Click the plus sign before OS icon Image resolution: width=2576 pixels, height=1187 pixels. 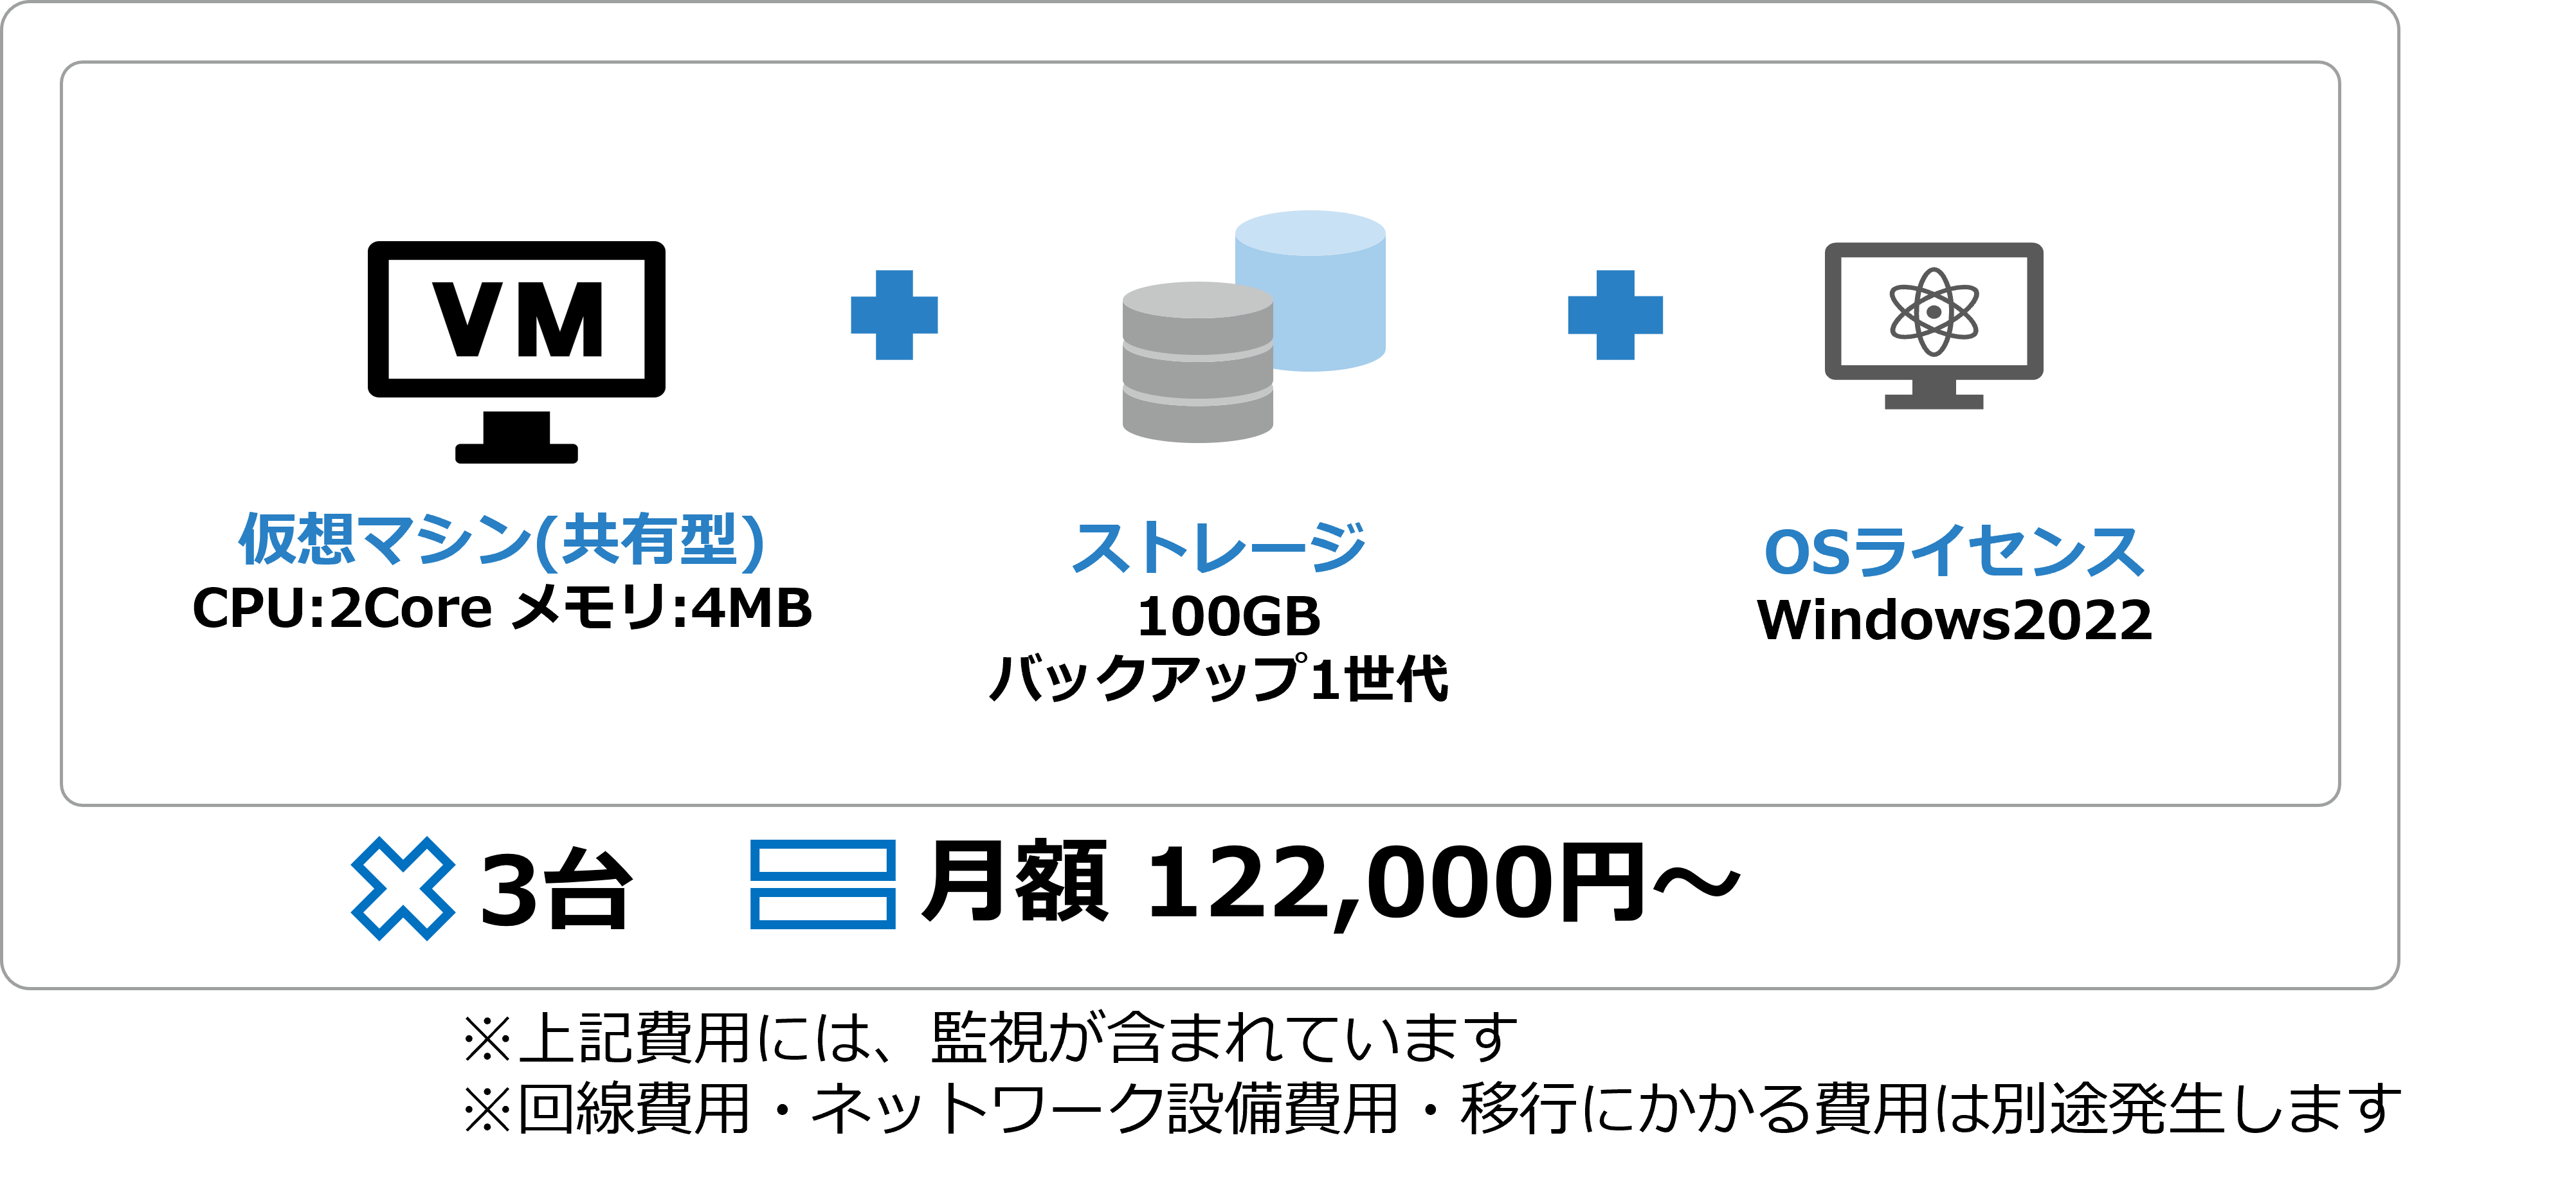point(1615,315)
